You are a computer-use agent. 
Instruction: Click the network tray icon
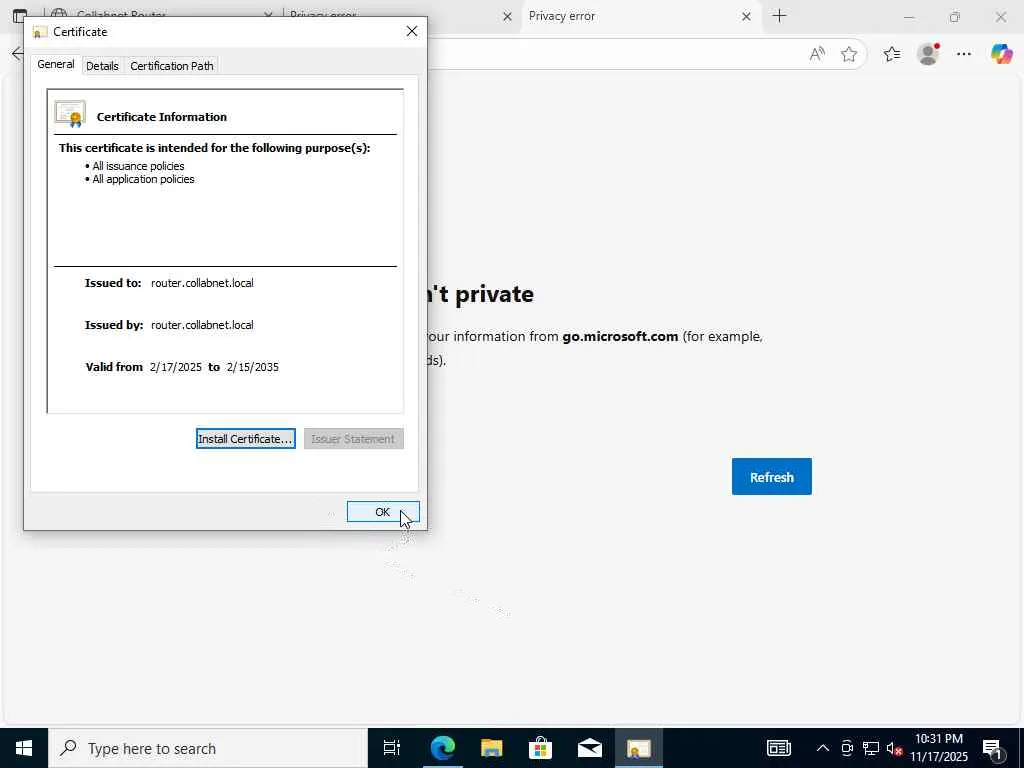(871, 748)
